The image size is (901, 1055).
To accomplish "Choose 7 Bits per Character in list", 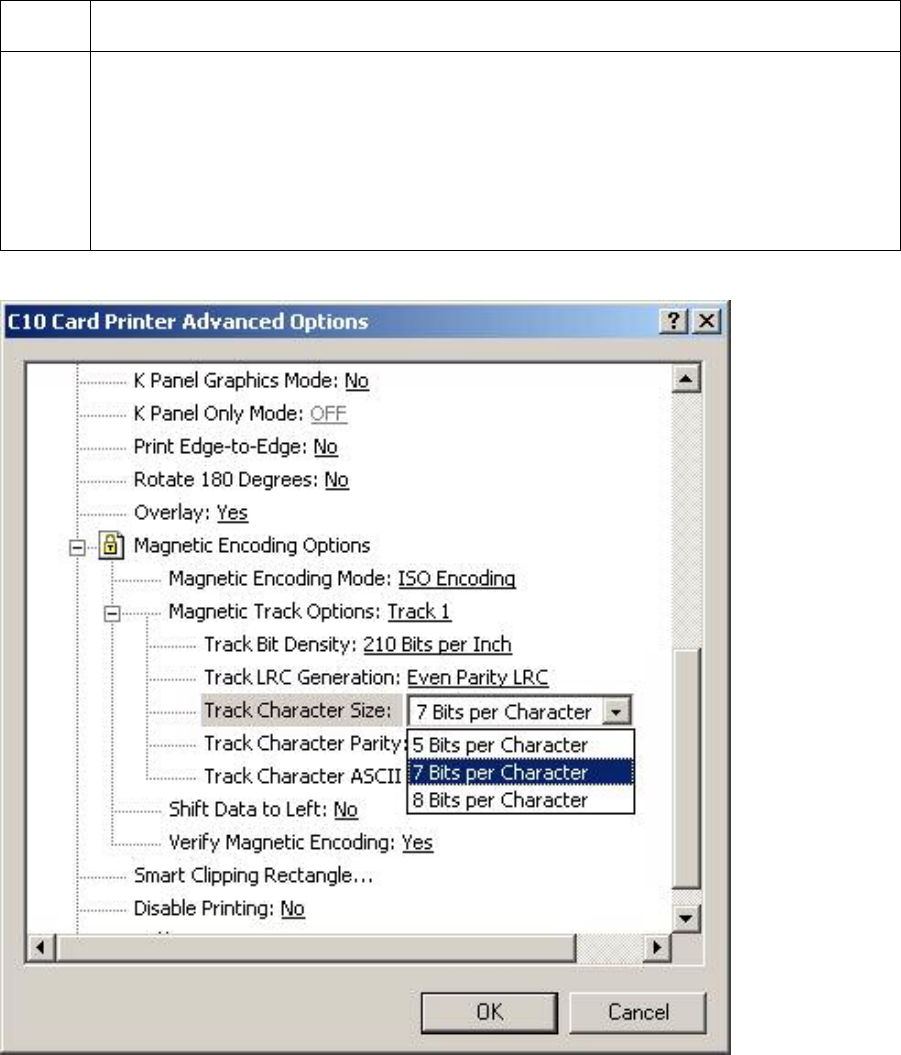I will [x=521, y=772].
